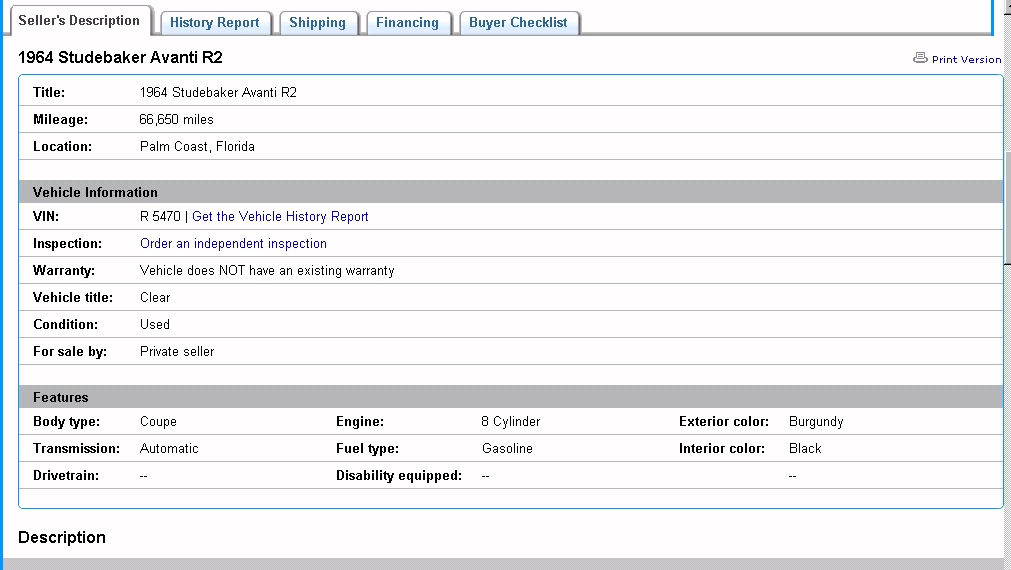Select the page heading 1964 Studebaker Avanti R2
The image size is (1011, 570).
(120, 57)
